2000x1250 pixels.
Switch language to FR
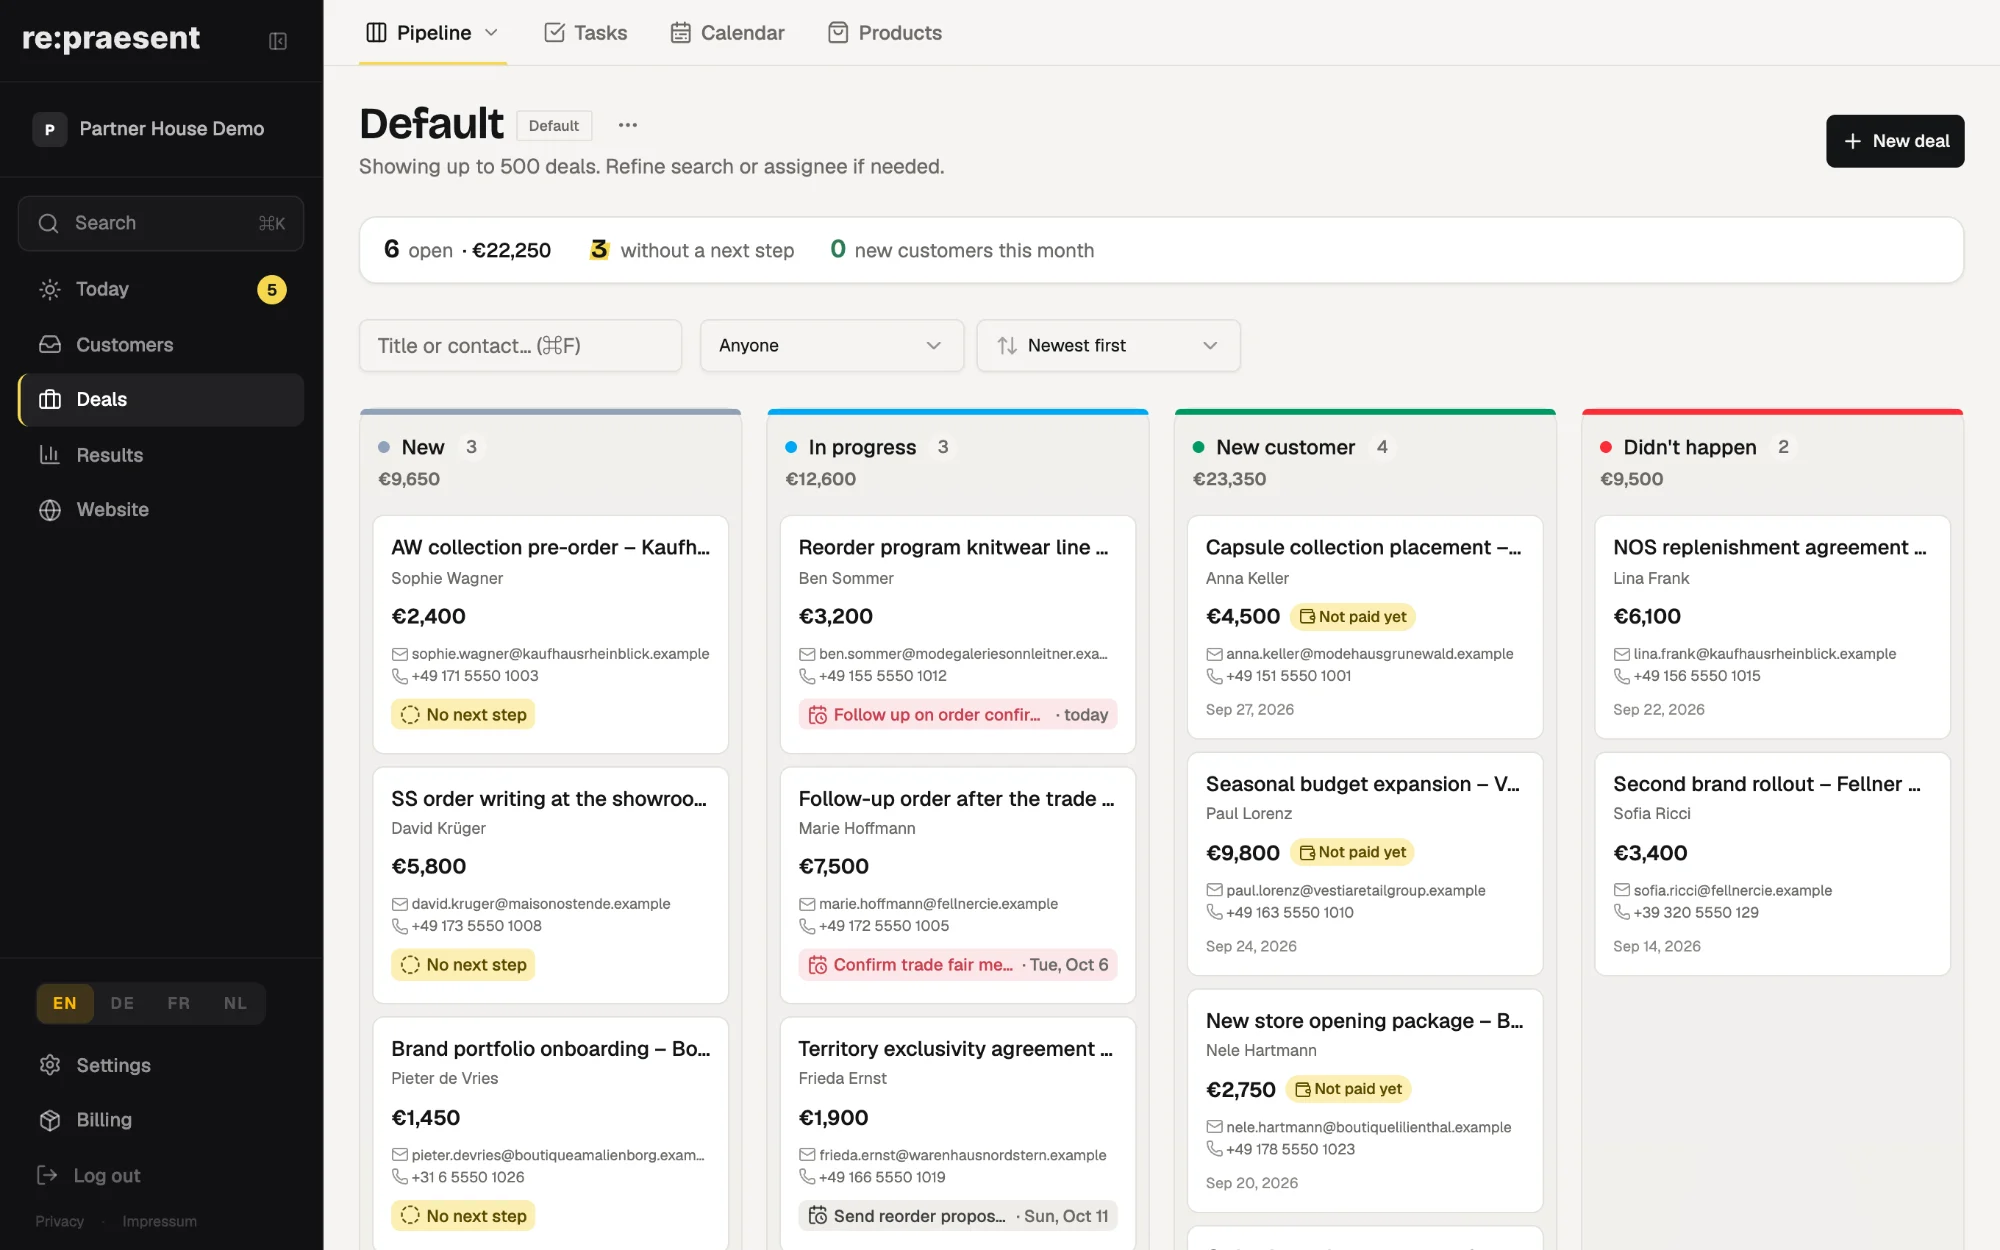tap(179, 1003)
